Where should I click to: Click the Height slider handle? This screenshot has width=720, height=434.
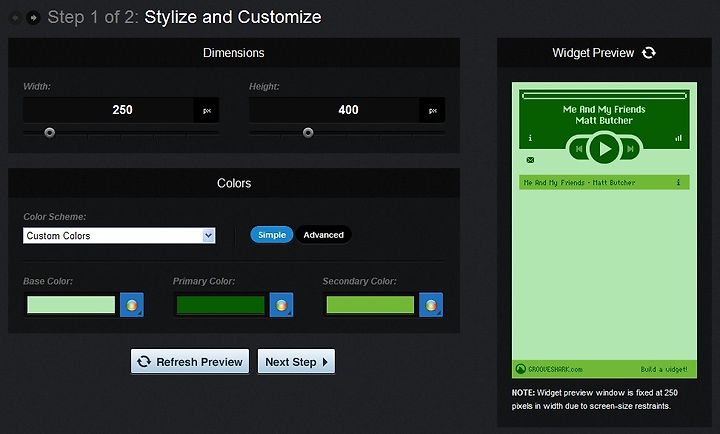(308, 133)
